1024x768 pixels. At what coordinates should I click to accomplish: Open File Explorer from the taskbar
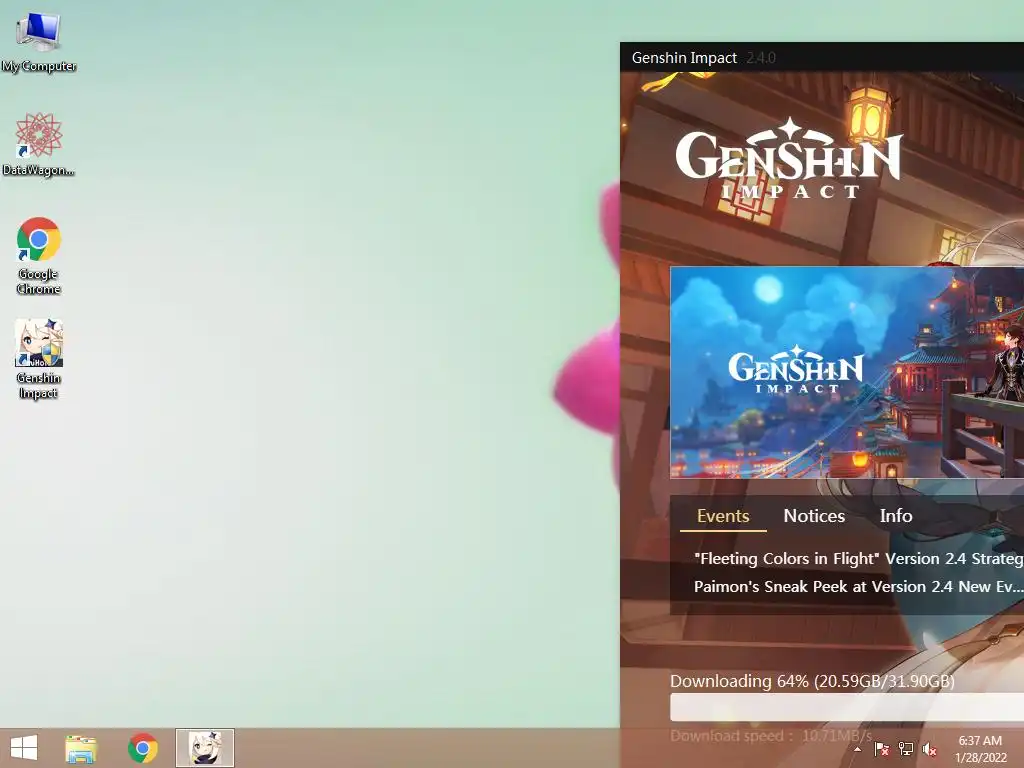pos(81,748)
